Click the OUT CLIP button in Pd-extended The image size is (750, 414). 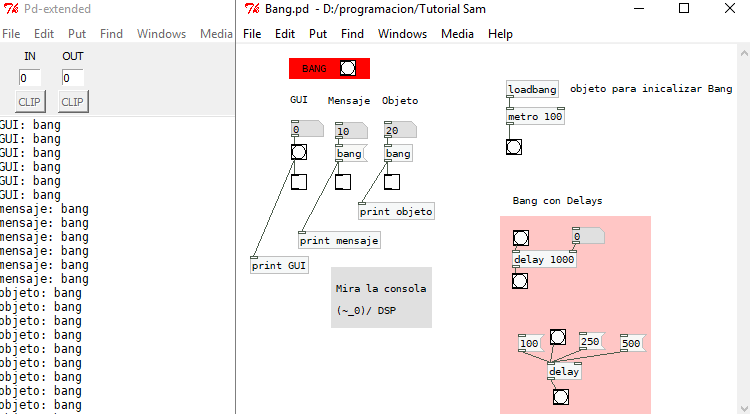(73, 102)
